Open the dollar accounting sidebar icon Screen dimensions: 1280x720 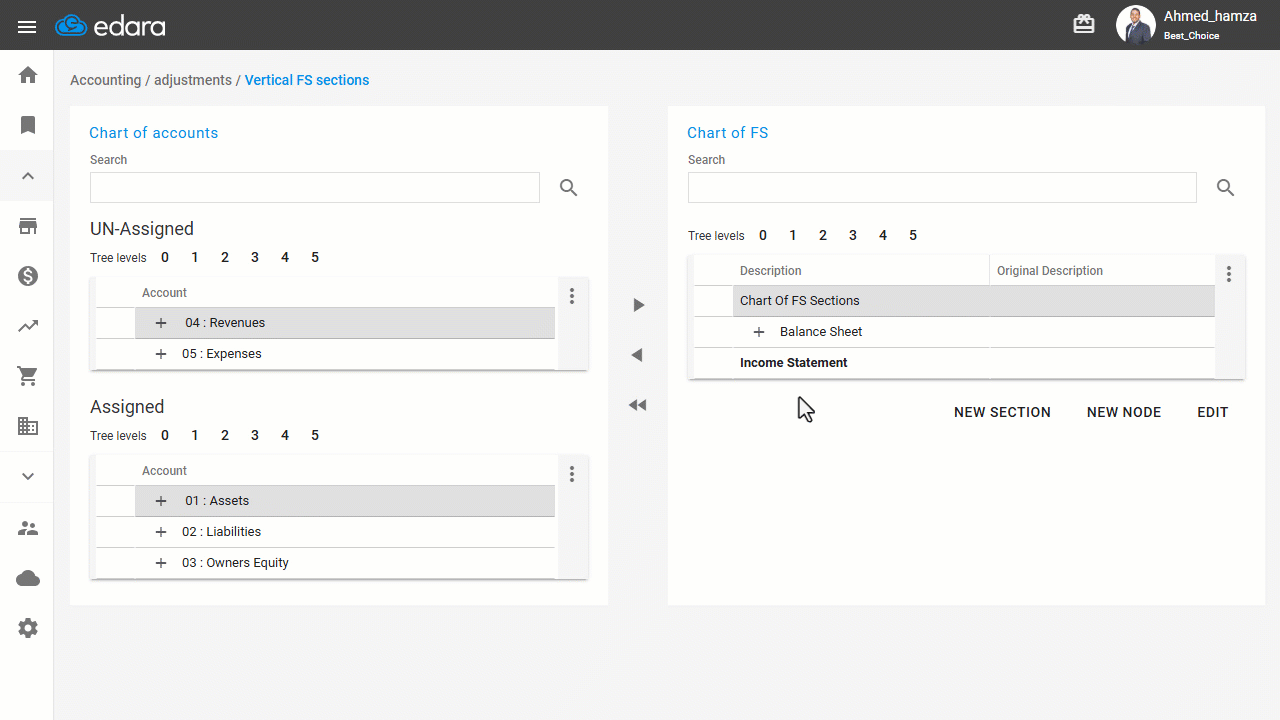click(28, 276)
